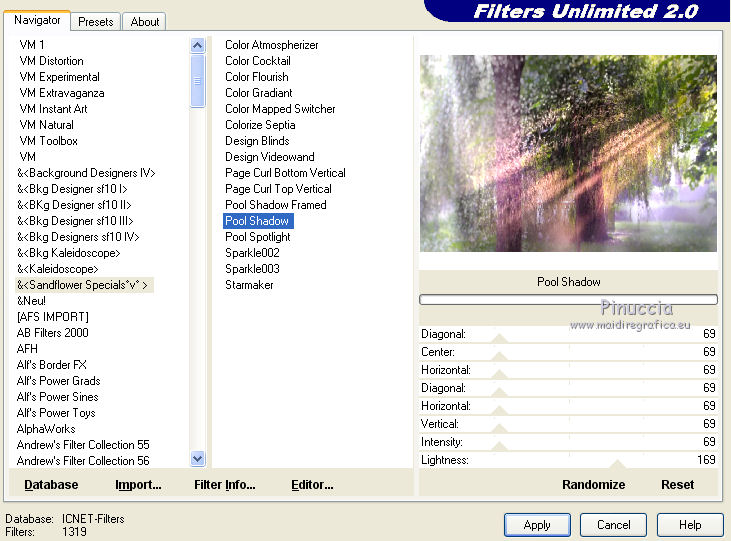Open the VM Extravaganza category
This screenshot has width=731, height=541.
click(x=62, y=93)
